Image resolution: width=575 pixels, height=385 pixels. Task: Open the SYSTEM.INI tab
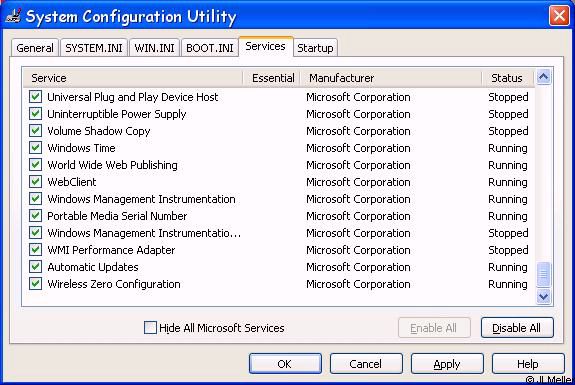point(94,48)
